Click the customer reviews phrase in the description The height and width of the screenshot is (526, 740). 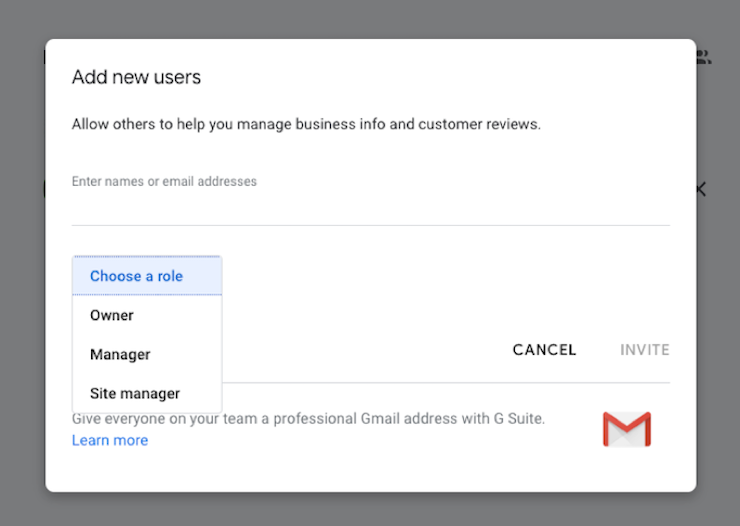[479, 124]
